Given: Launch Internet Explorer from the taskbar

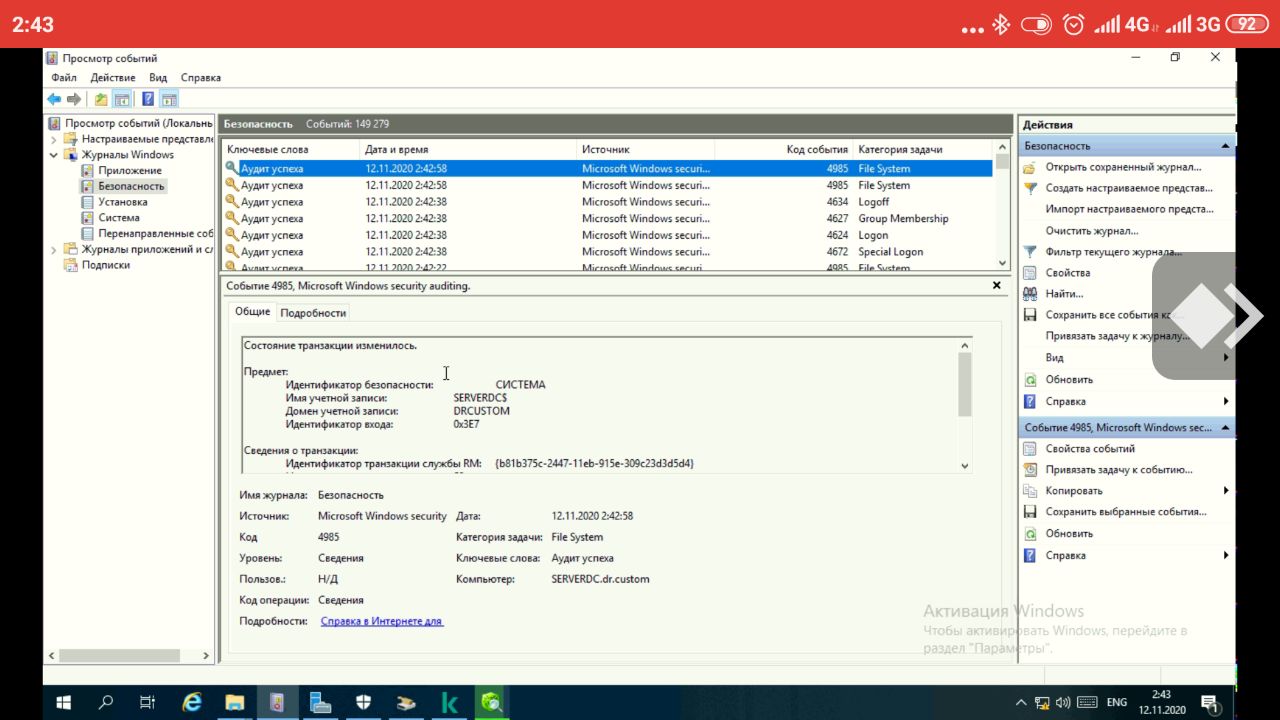Looking at the screenshot, I should coord(191,703).
